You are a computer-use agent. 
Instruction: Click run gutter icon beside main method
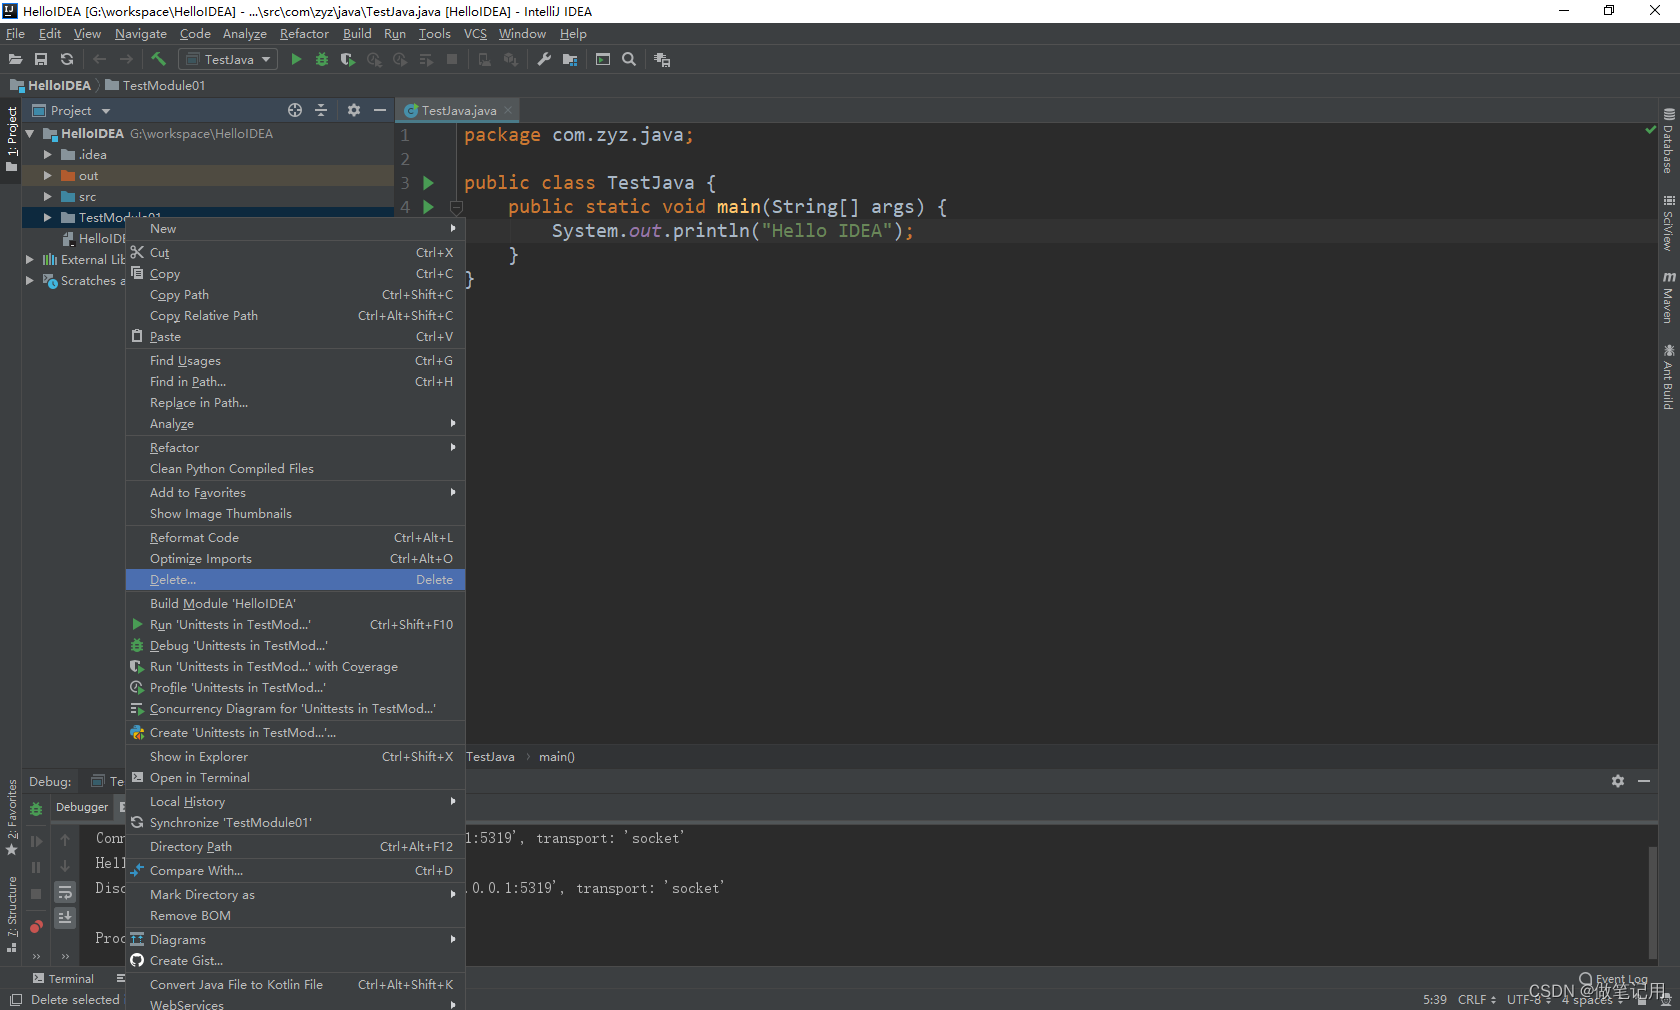point(428,207)
